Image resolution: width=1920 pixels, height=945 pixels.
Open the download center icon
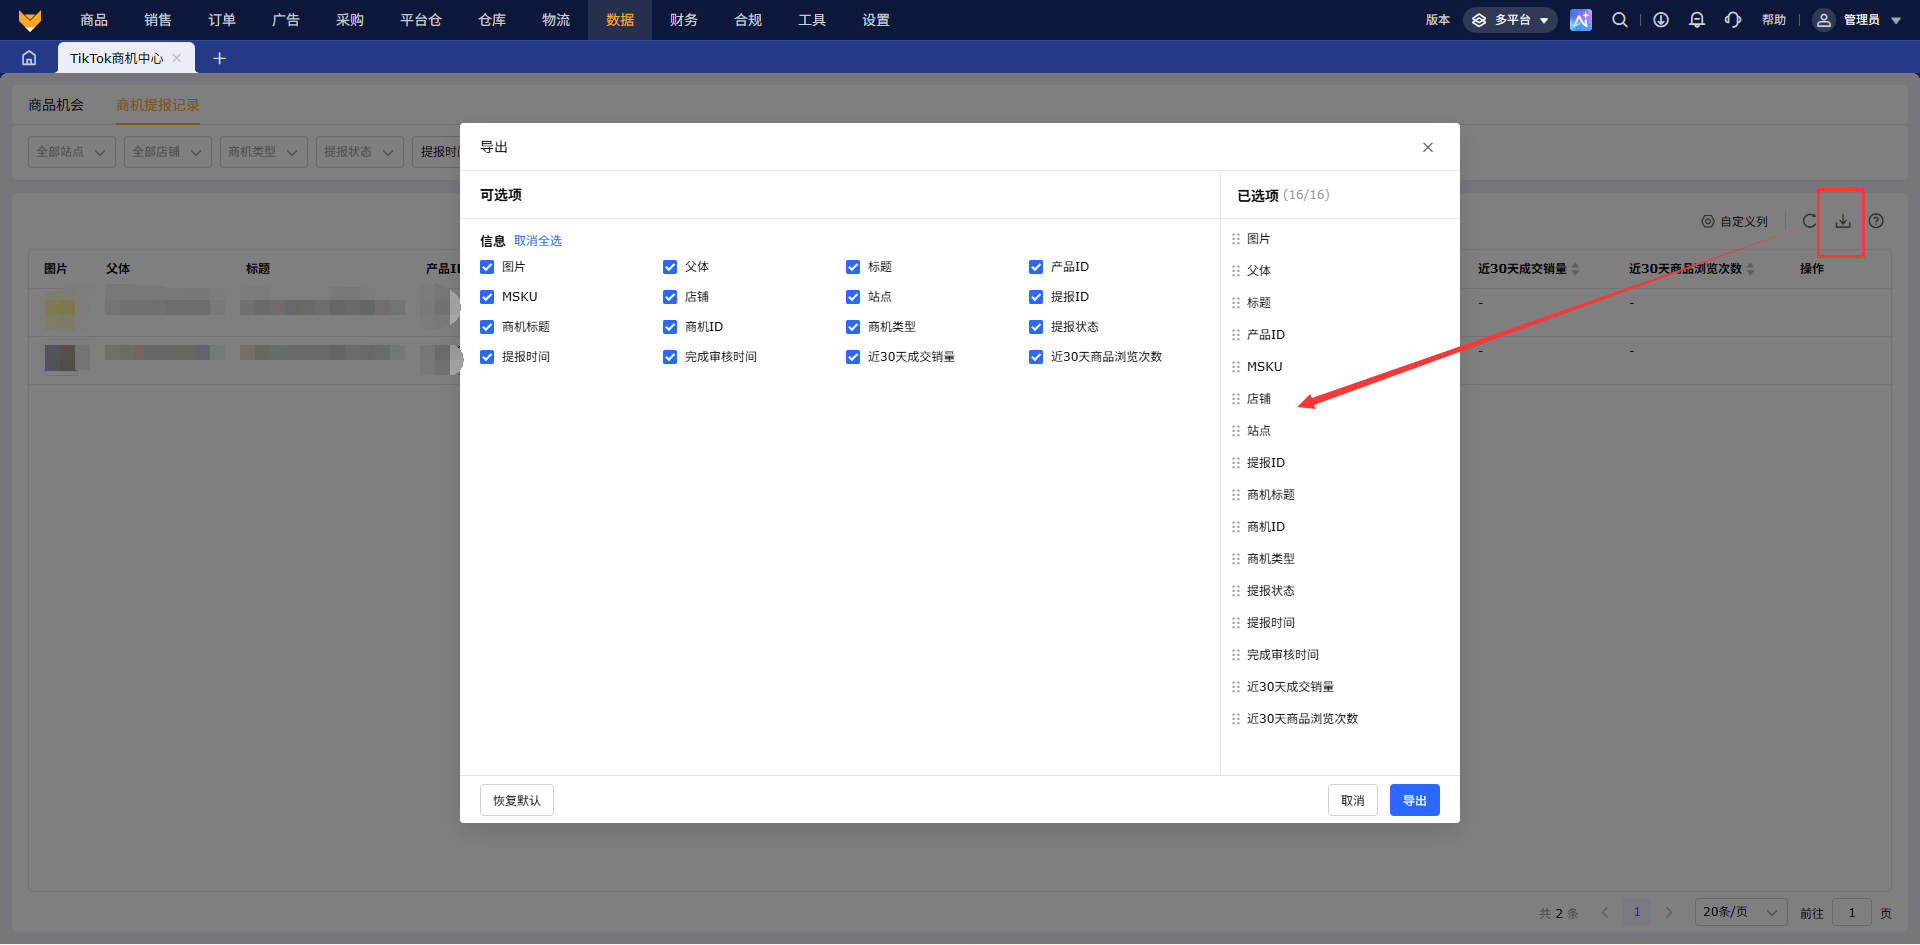click(1661, 20)
